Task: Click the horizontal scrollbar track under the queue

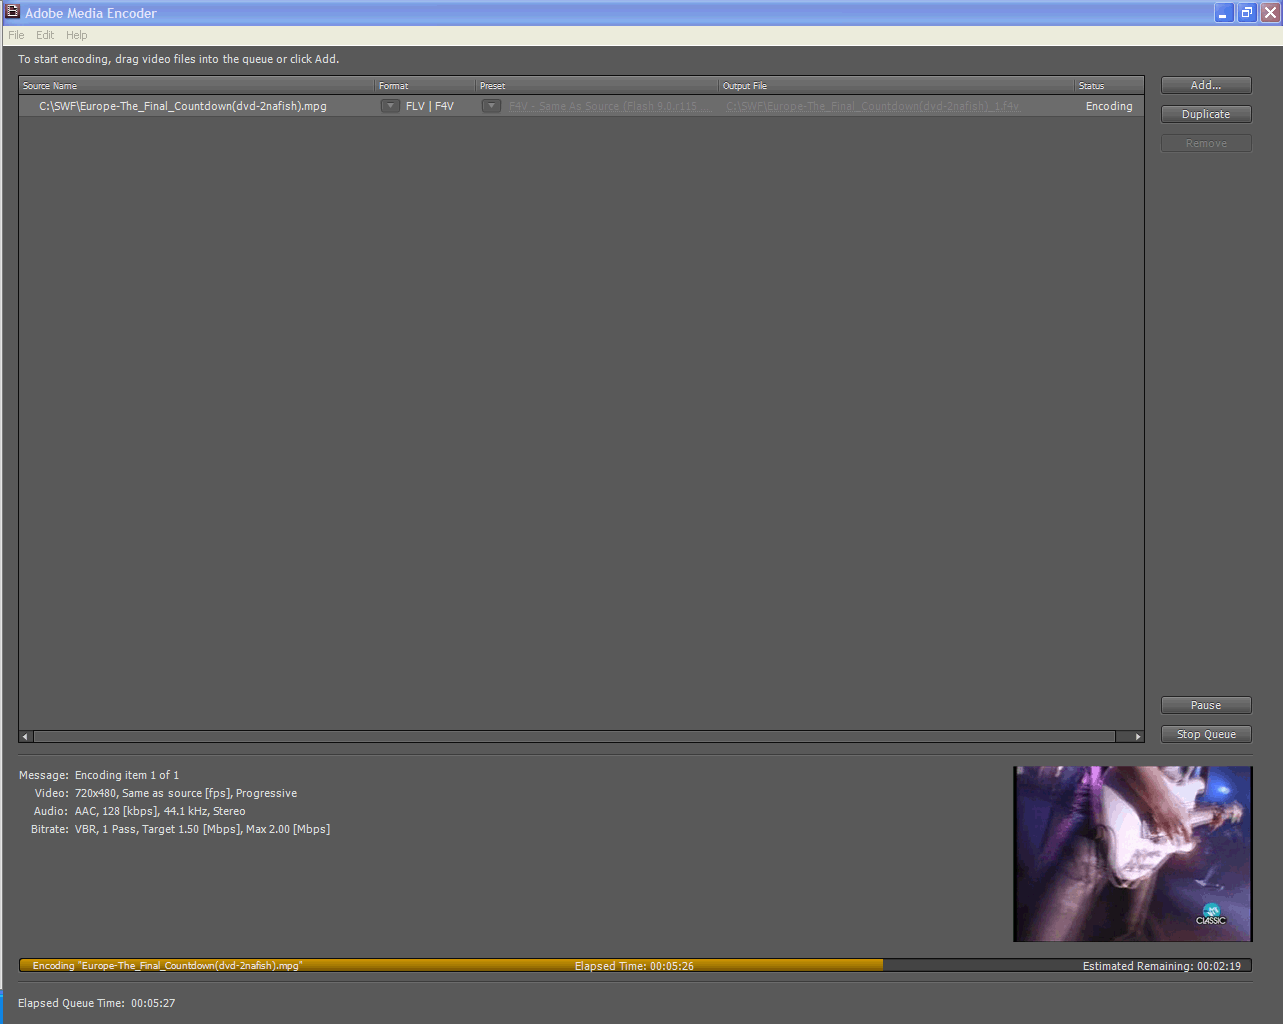Action: [575, 736]
